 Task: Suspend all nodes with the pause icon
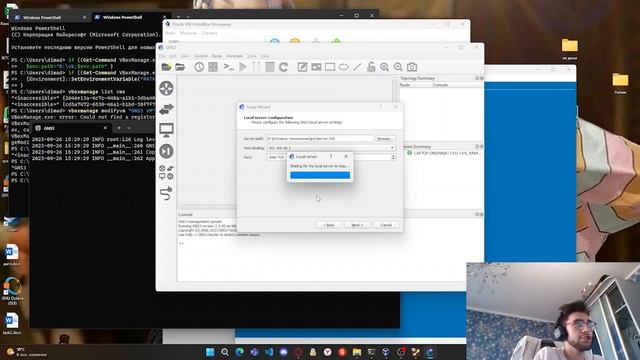coord(256,67)
